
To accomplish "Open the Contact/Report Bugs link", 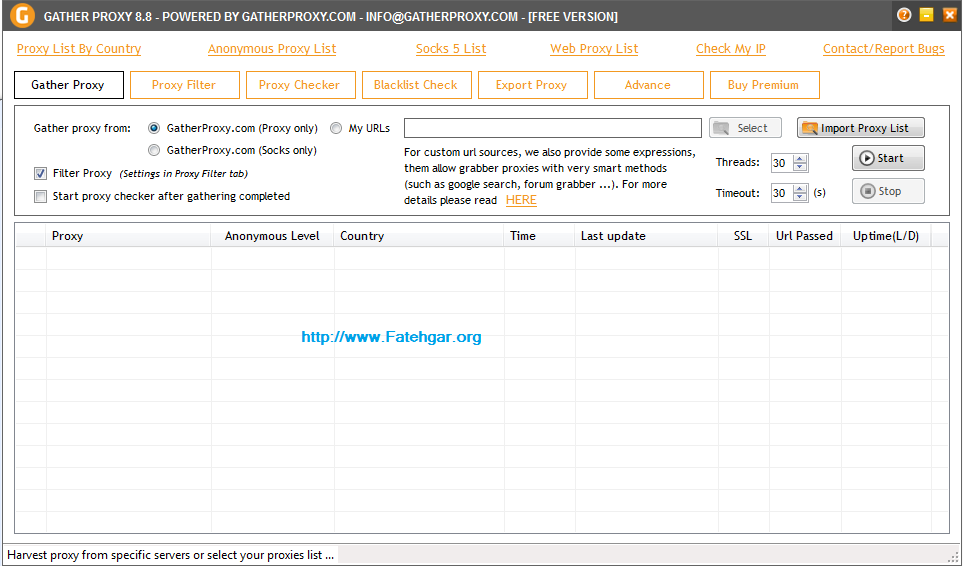I will 883,49.
